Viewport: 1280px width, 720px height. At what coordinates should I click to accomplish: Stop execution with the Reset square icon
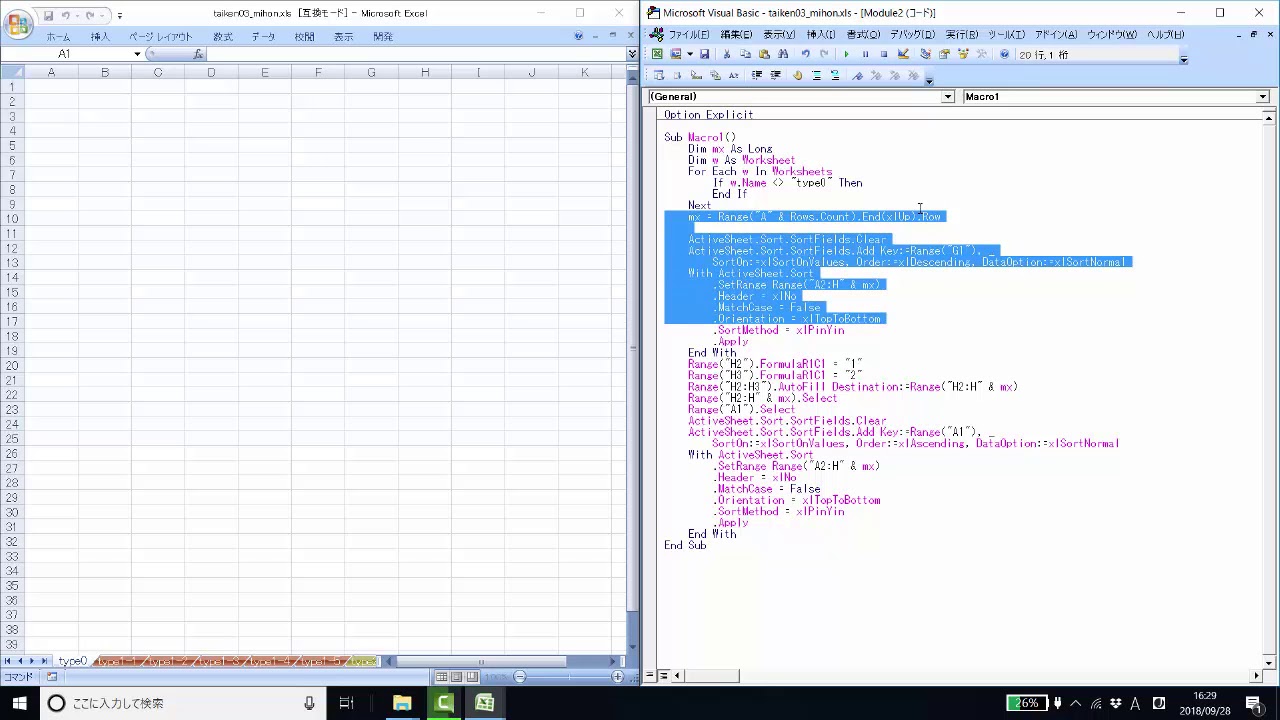click(x=883, y=55)
